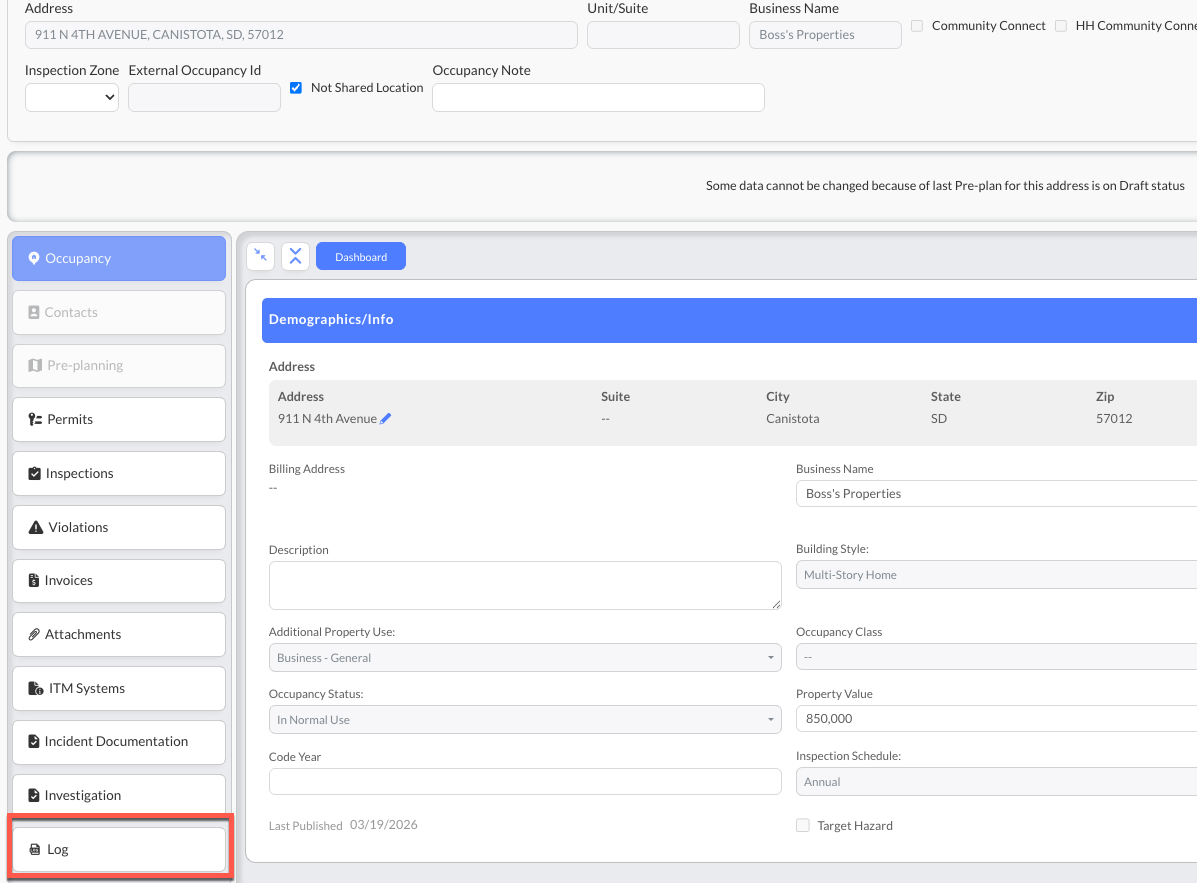This screenshot has width=1197, height=883.
Task: Click the collapse arrows icon left of Dashboard
Action: tap(260, 256)
